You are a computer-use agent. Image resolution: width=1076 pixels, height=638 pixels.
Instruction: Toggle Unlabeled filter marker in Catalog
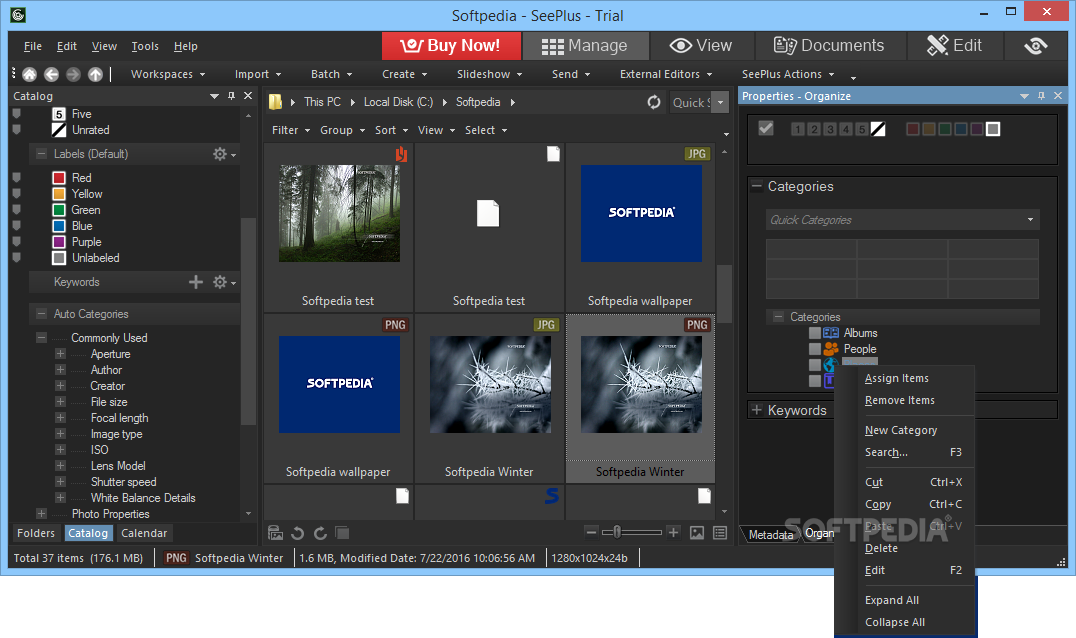(x=16, y=258)
